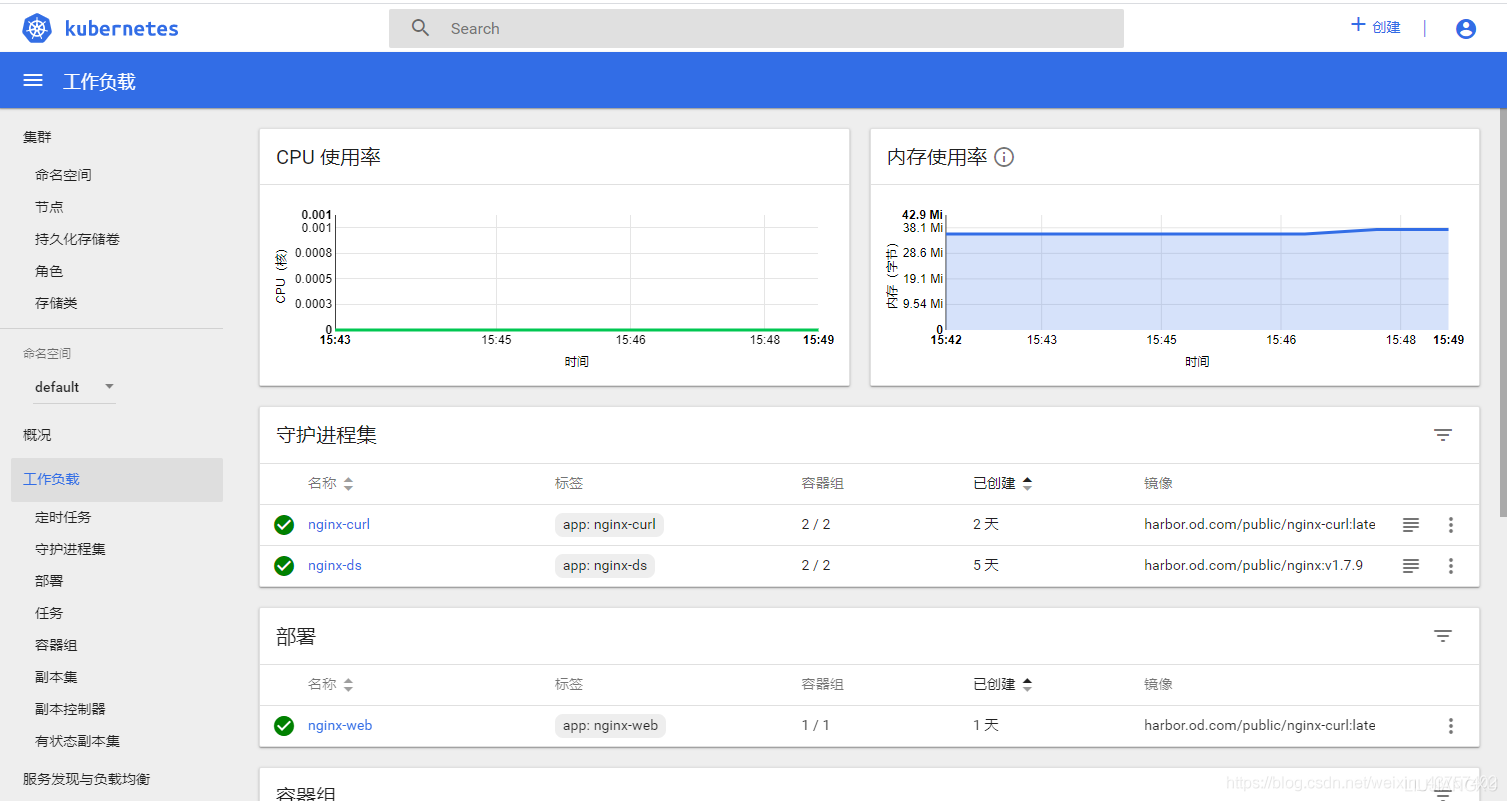This screenshot has width=1507, height=801.
Task: Open more actions menu for nginx-web
Action: coord(1451,726)
